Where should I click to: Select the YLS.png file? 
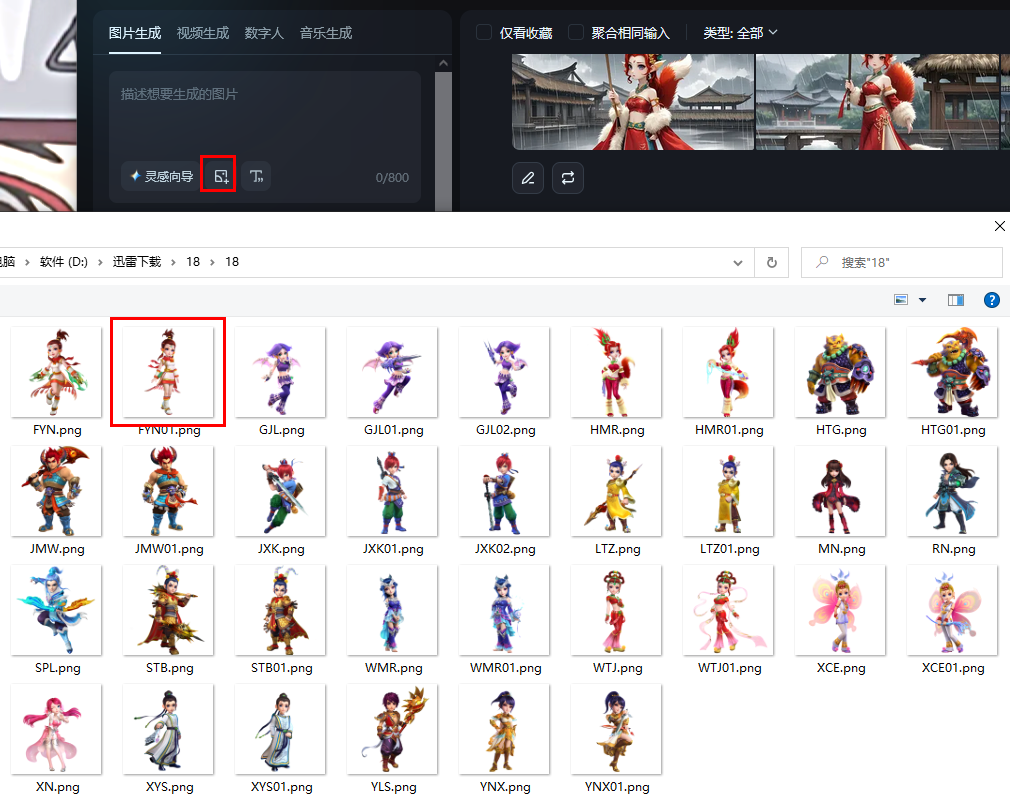393,739
